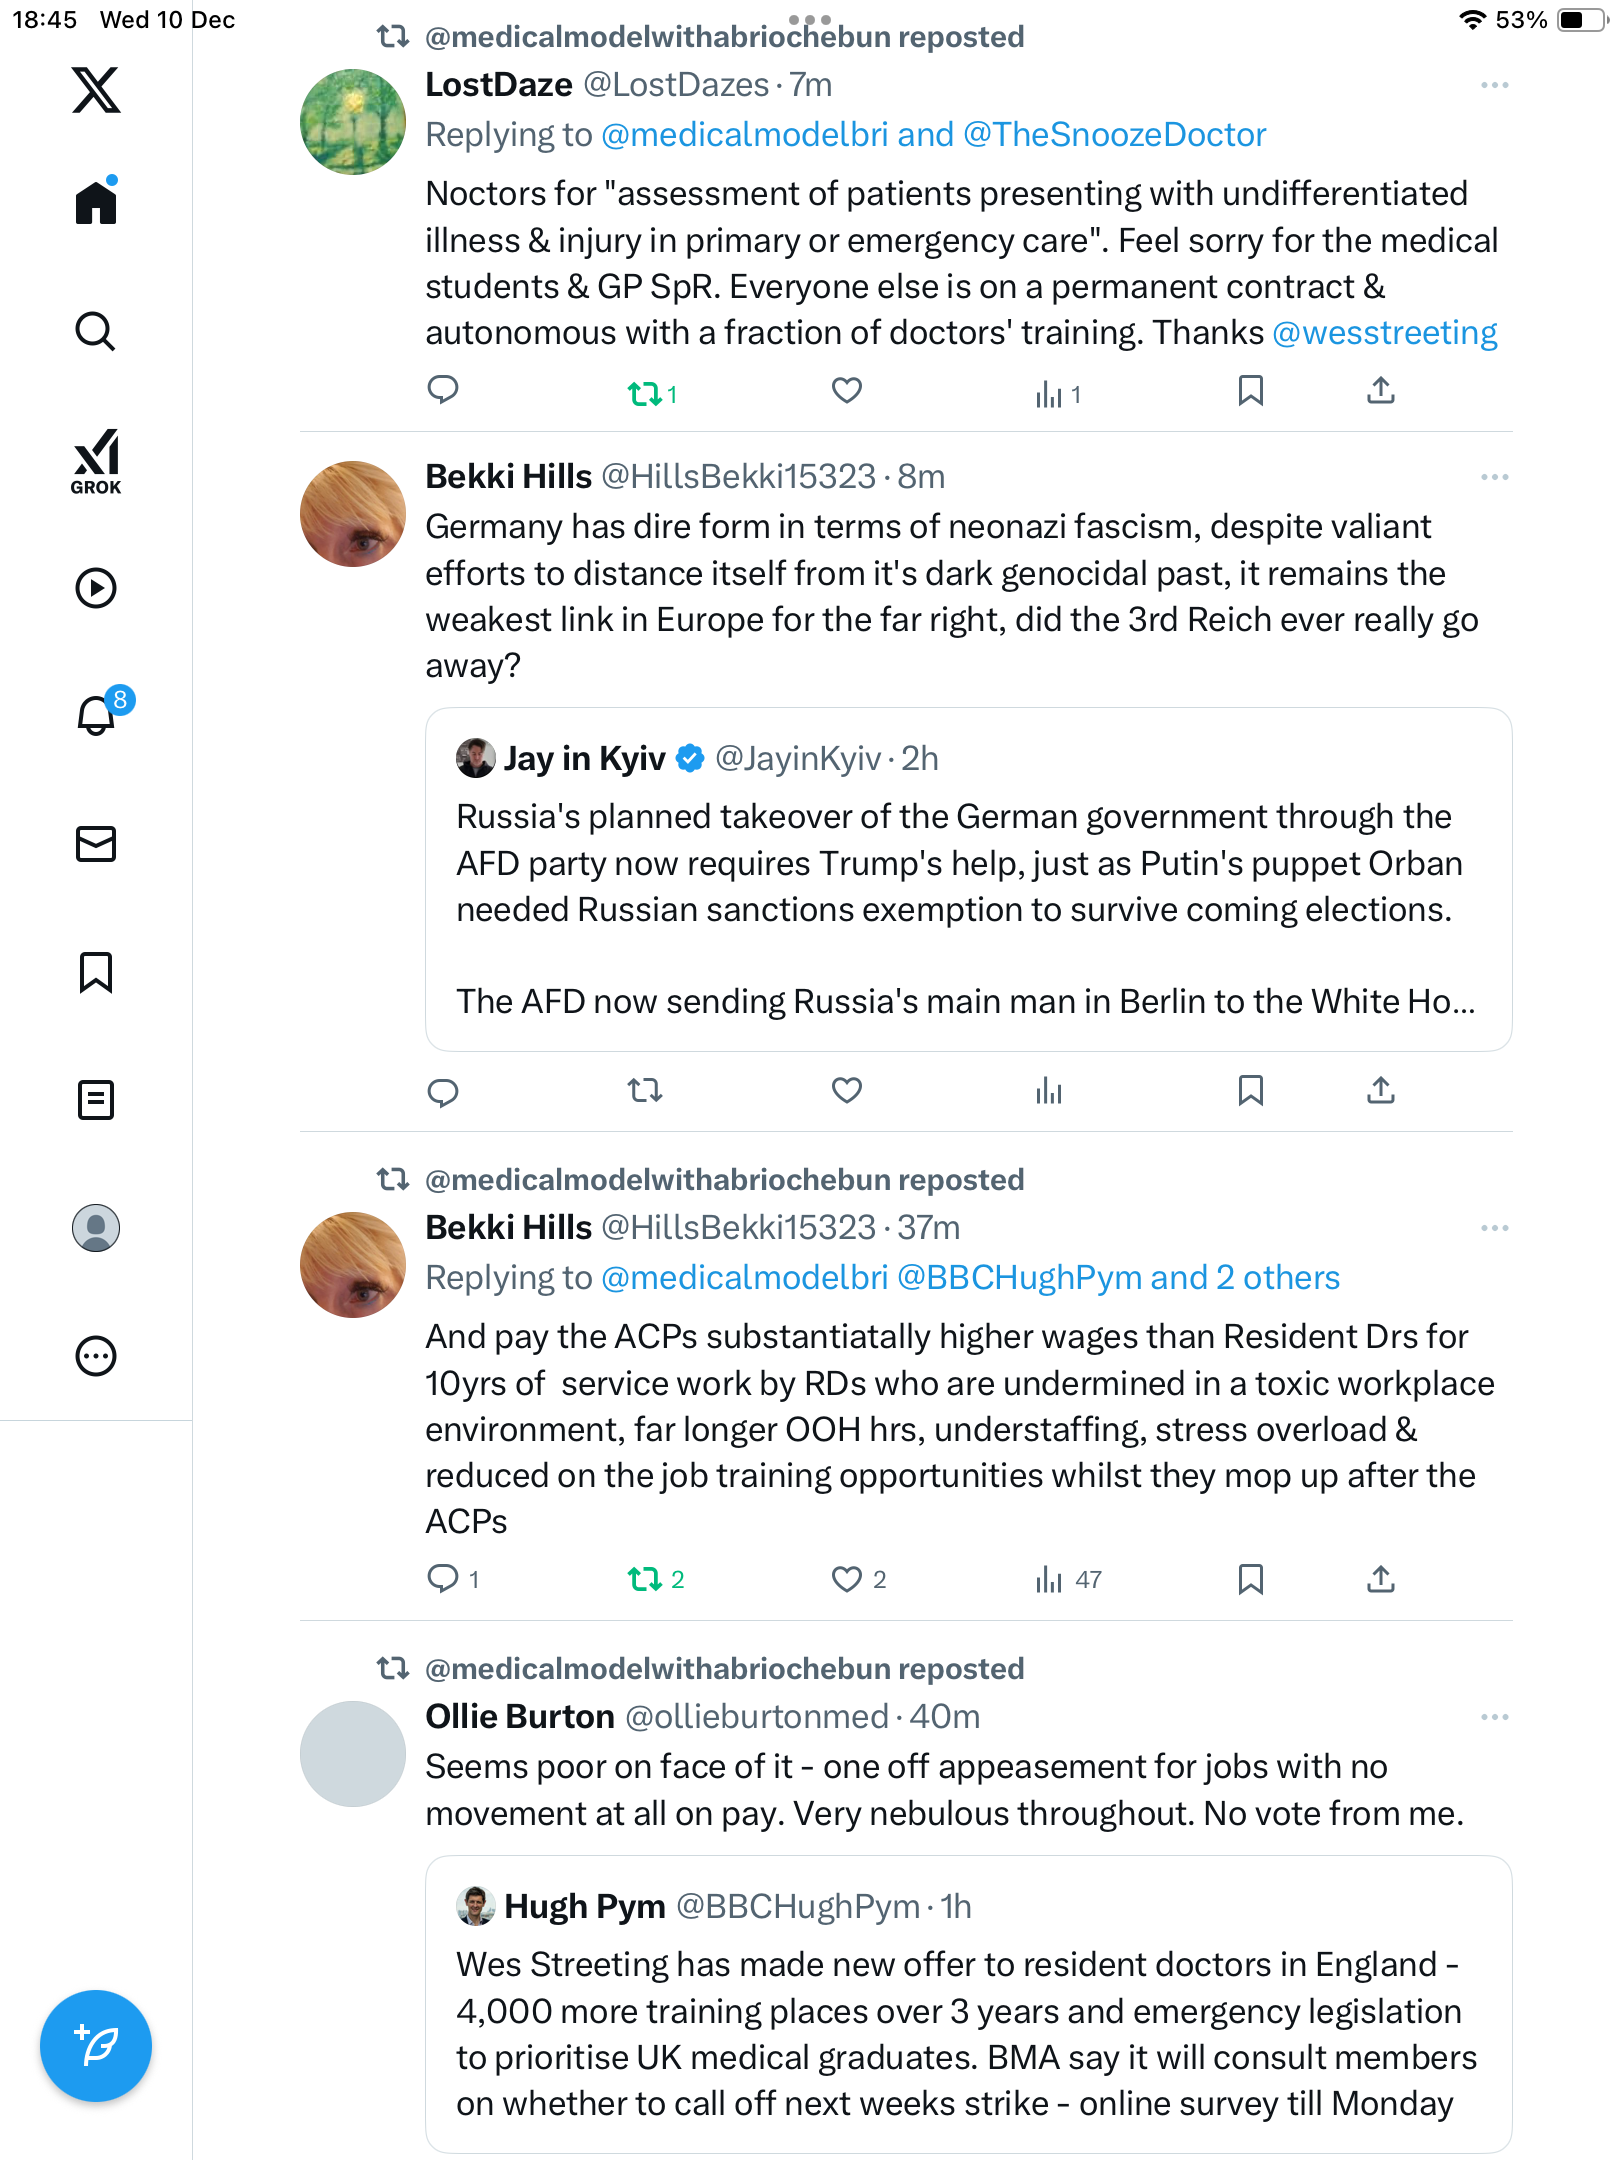1620x2160 pixels.
Task: Open the video play tab icon
Action: point(96,588)
